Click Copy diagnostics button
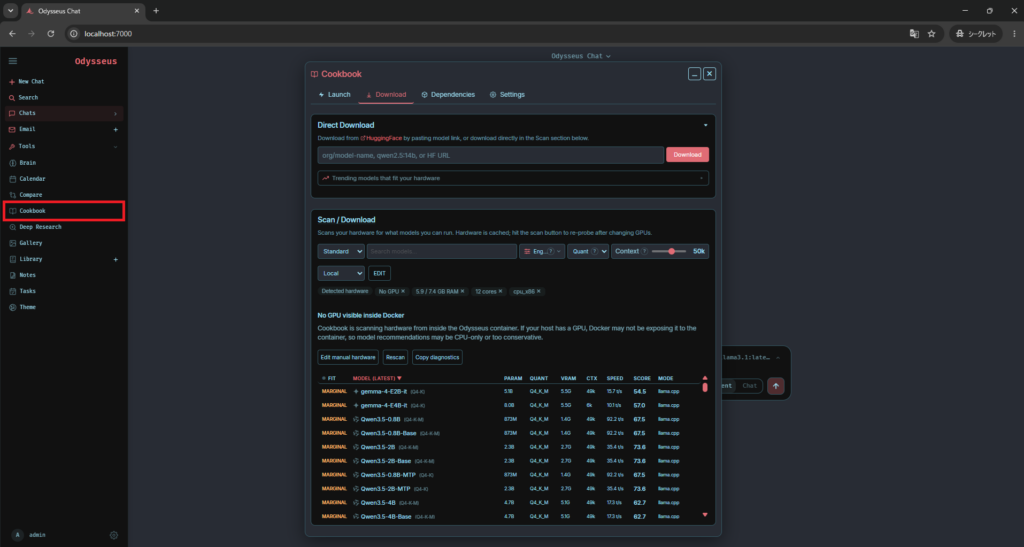The width and height of the screenshot is (1024, 547). point(437,357)
